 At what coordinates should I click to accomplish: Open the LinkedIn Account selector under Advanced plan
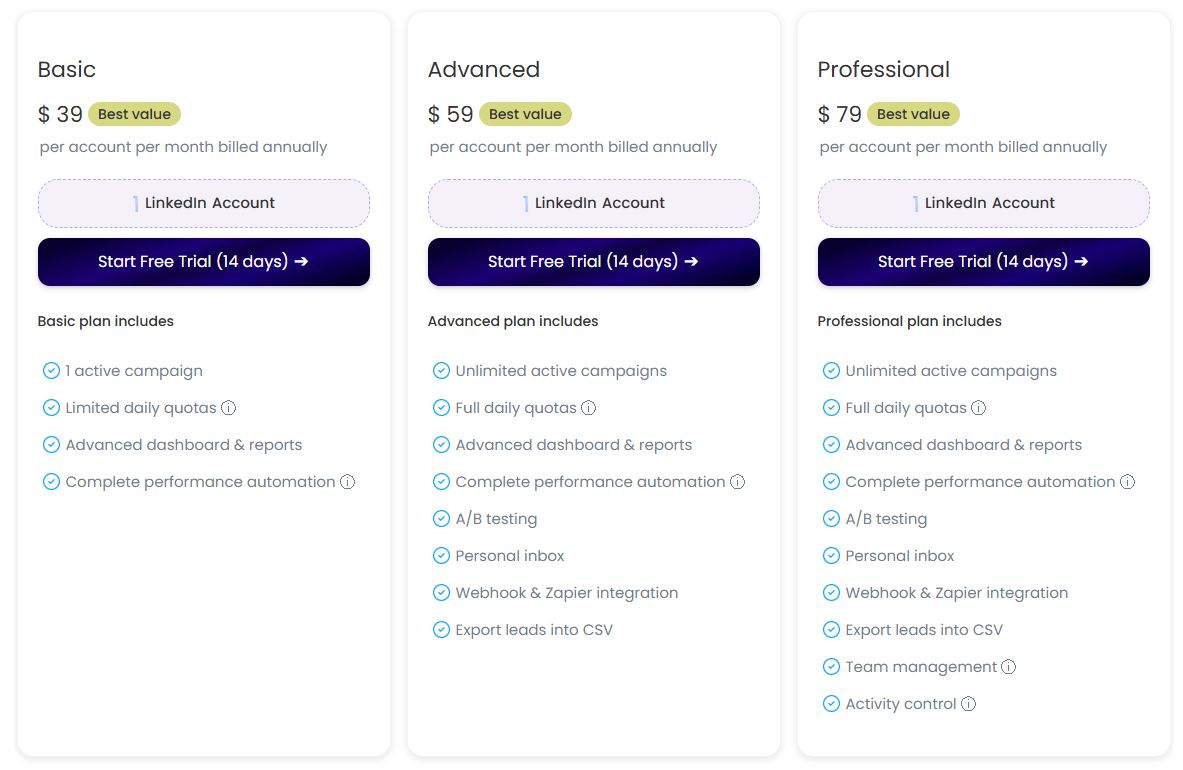[x=593, y=202]
